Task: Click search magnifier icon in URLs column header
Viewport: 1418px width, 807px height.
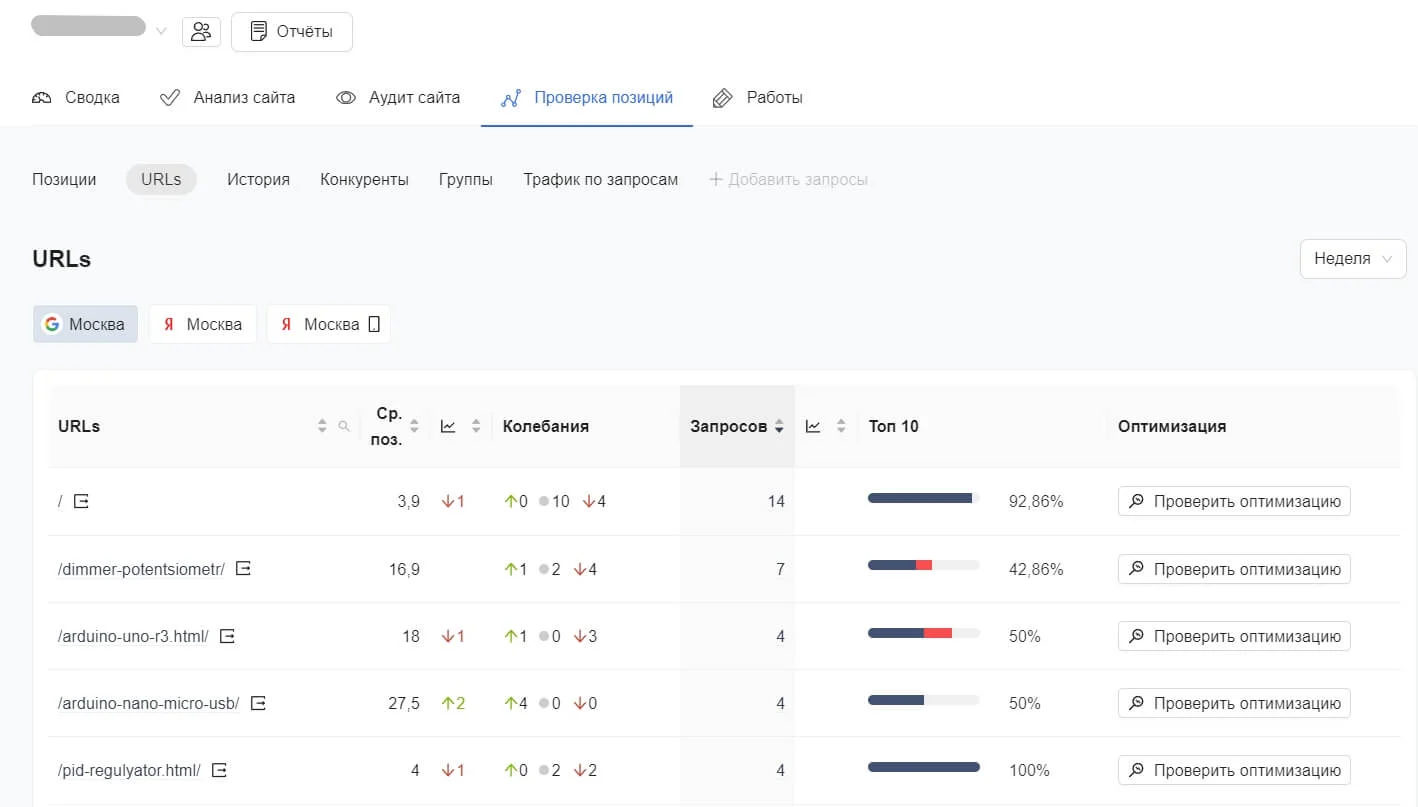Action: tap(344, 426)
